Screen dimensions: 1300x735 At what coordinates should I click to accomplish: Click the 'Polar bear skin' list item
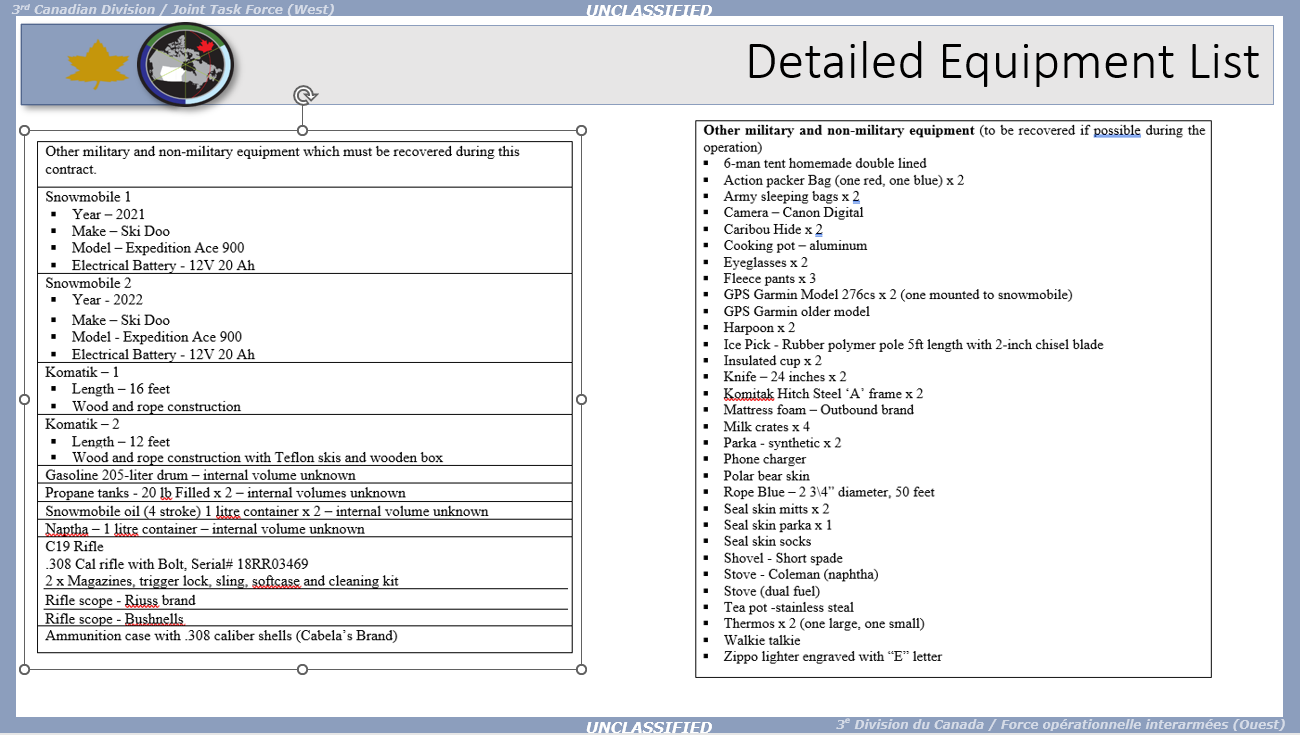[766, 476]
